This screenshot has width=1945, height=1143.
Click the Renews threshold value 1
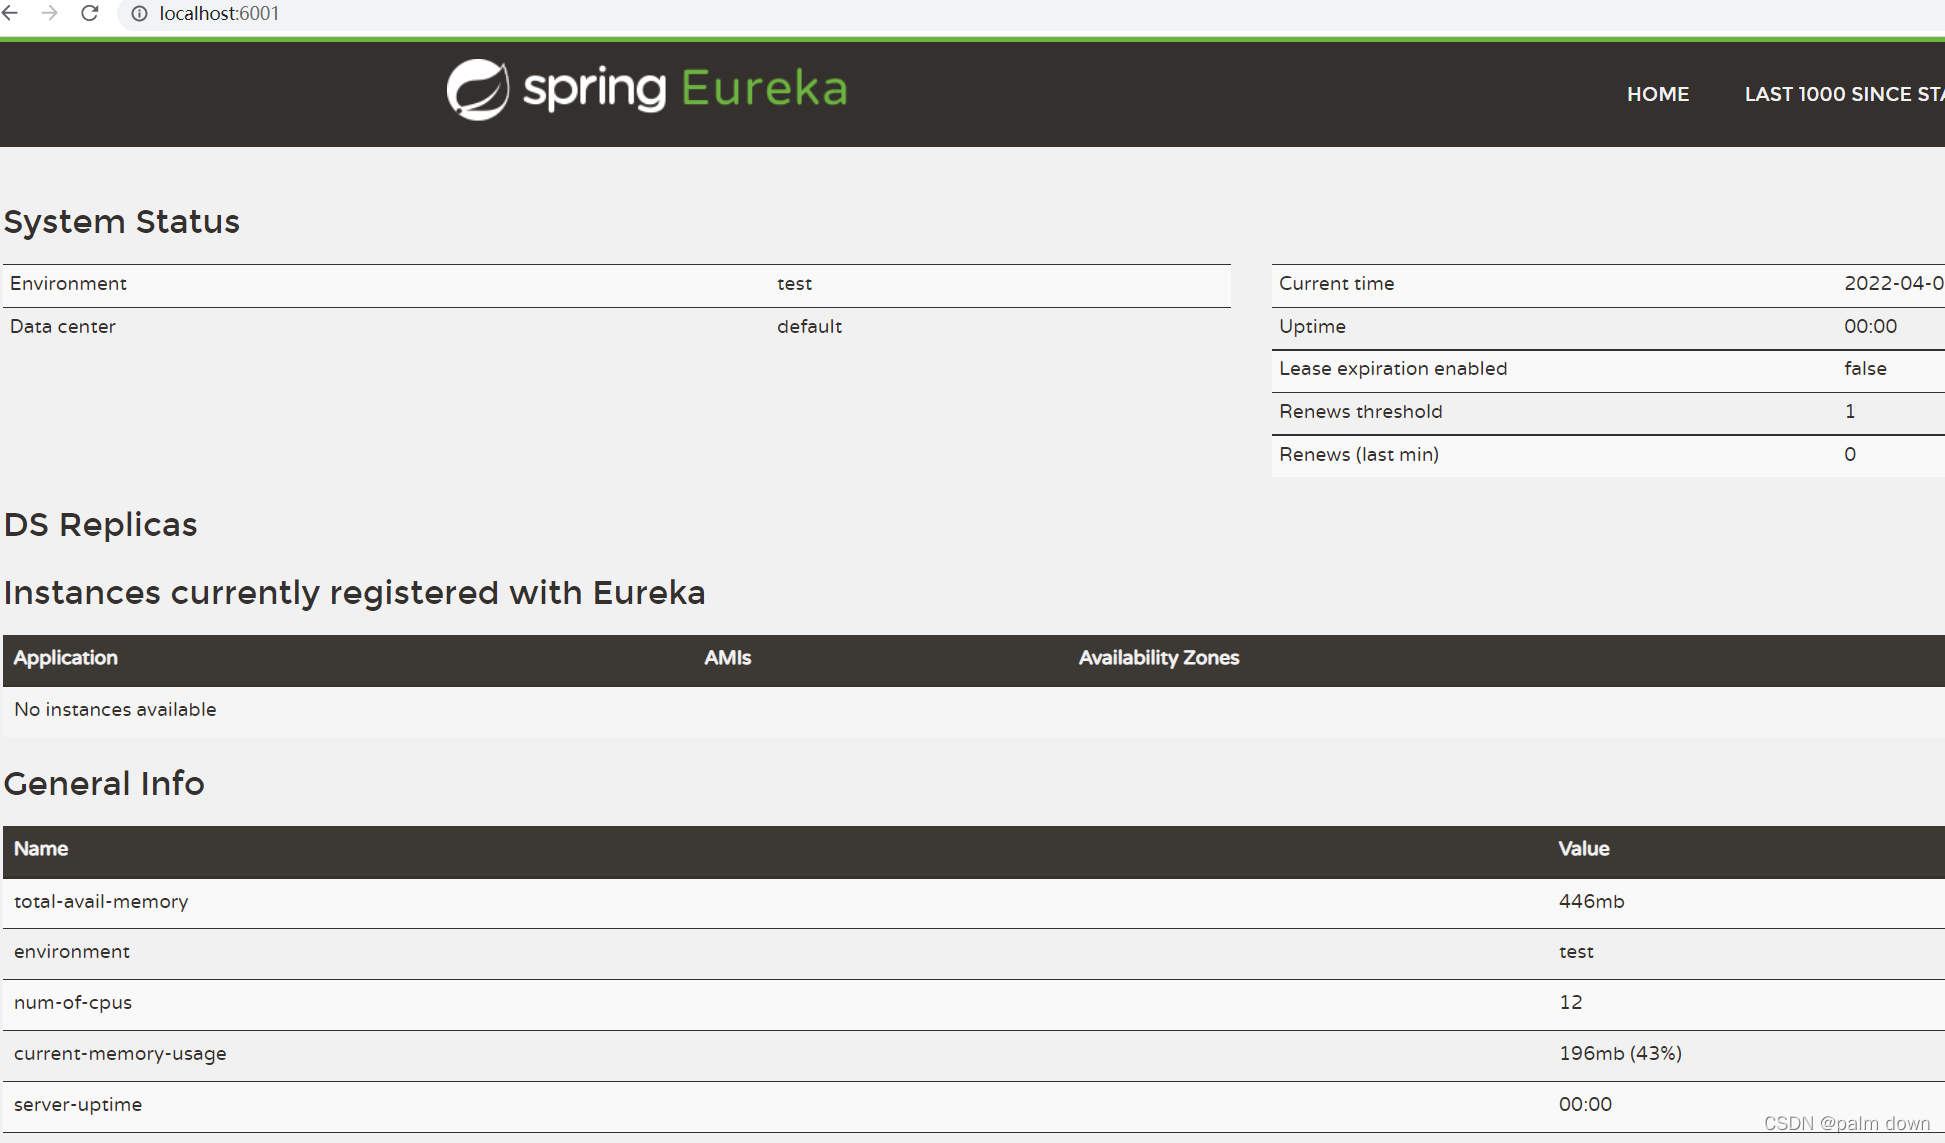[x=1849, y=412]
